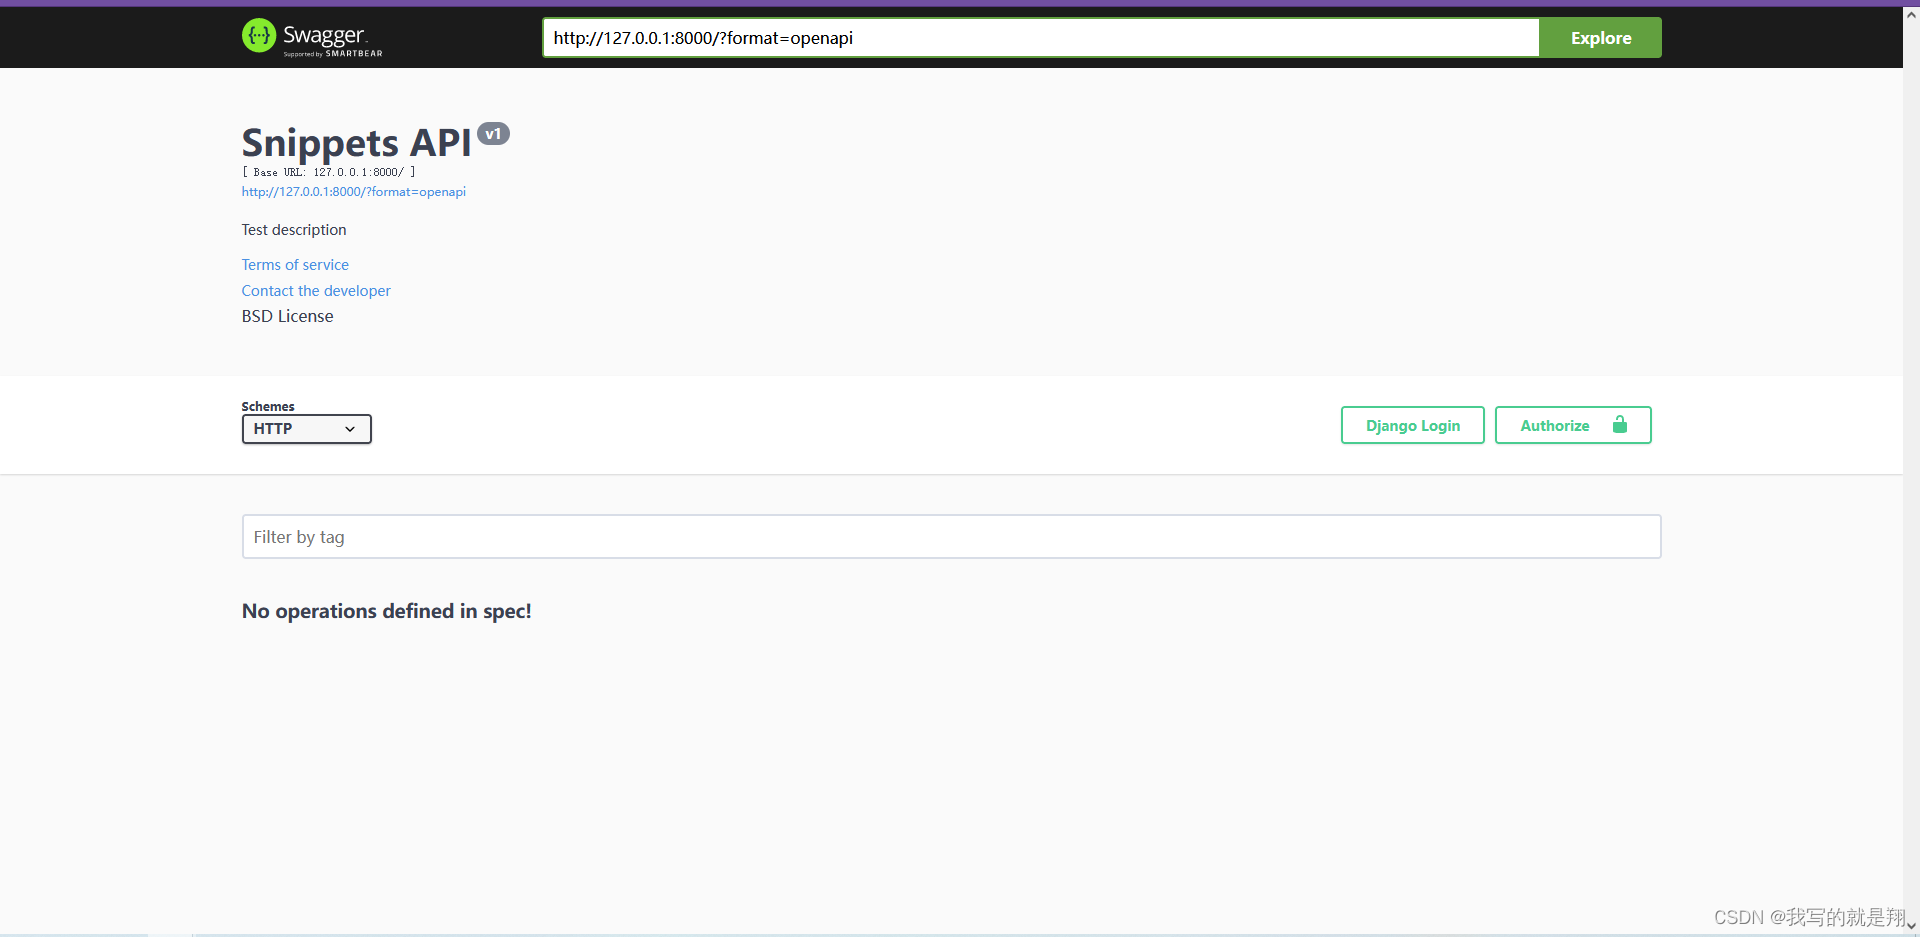Select HTTP from the Schemes combo box
The width and height of the screenshot is (1920, 937).
click(306, 429)
